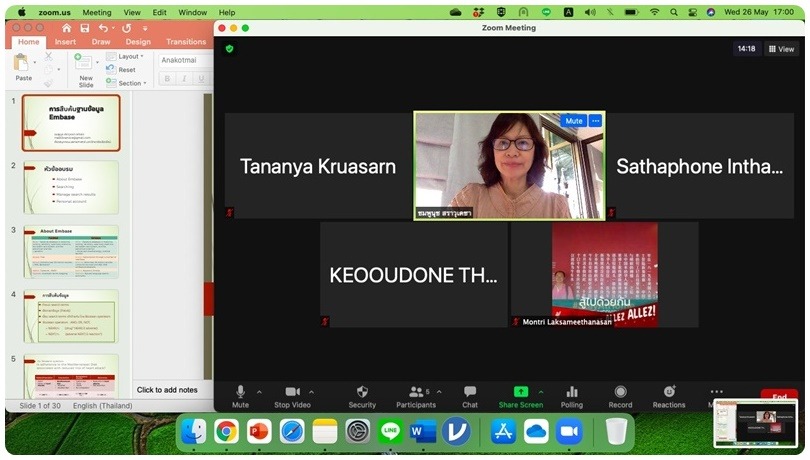Expand the audio options arrow beside Mute
Image resolution: width=810 pixels, height=460 pixels.
click(259, 392)
